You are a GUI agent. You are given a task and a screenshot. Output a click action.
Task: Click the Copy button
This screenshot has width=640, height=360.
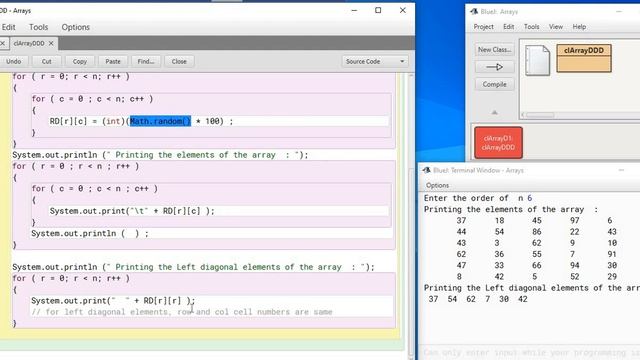[80, 61]
